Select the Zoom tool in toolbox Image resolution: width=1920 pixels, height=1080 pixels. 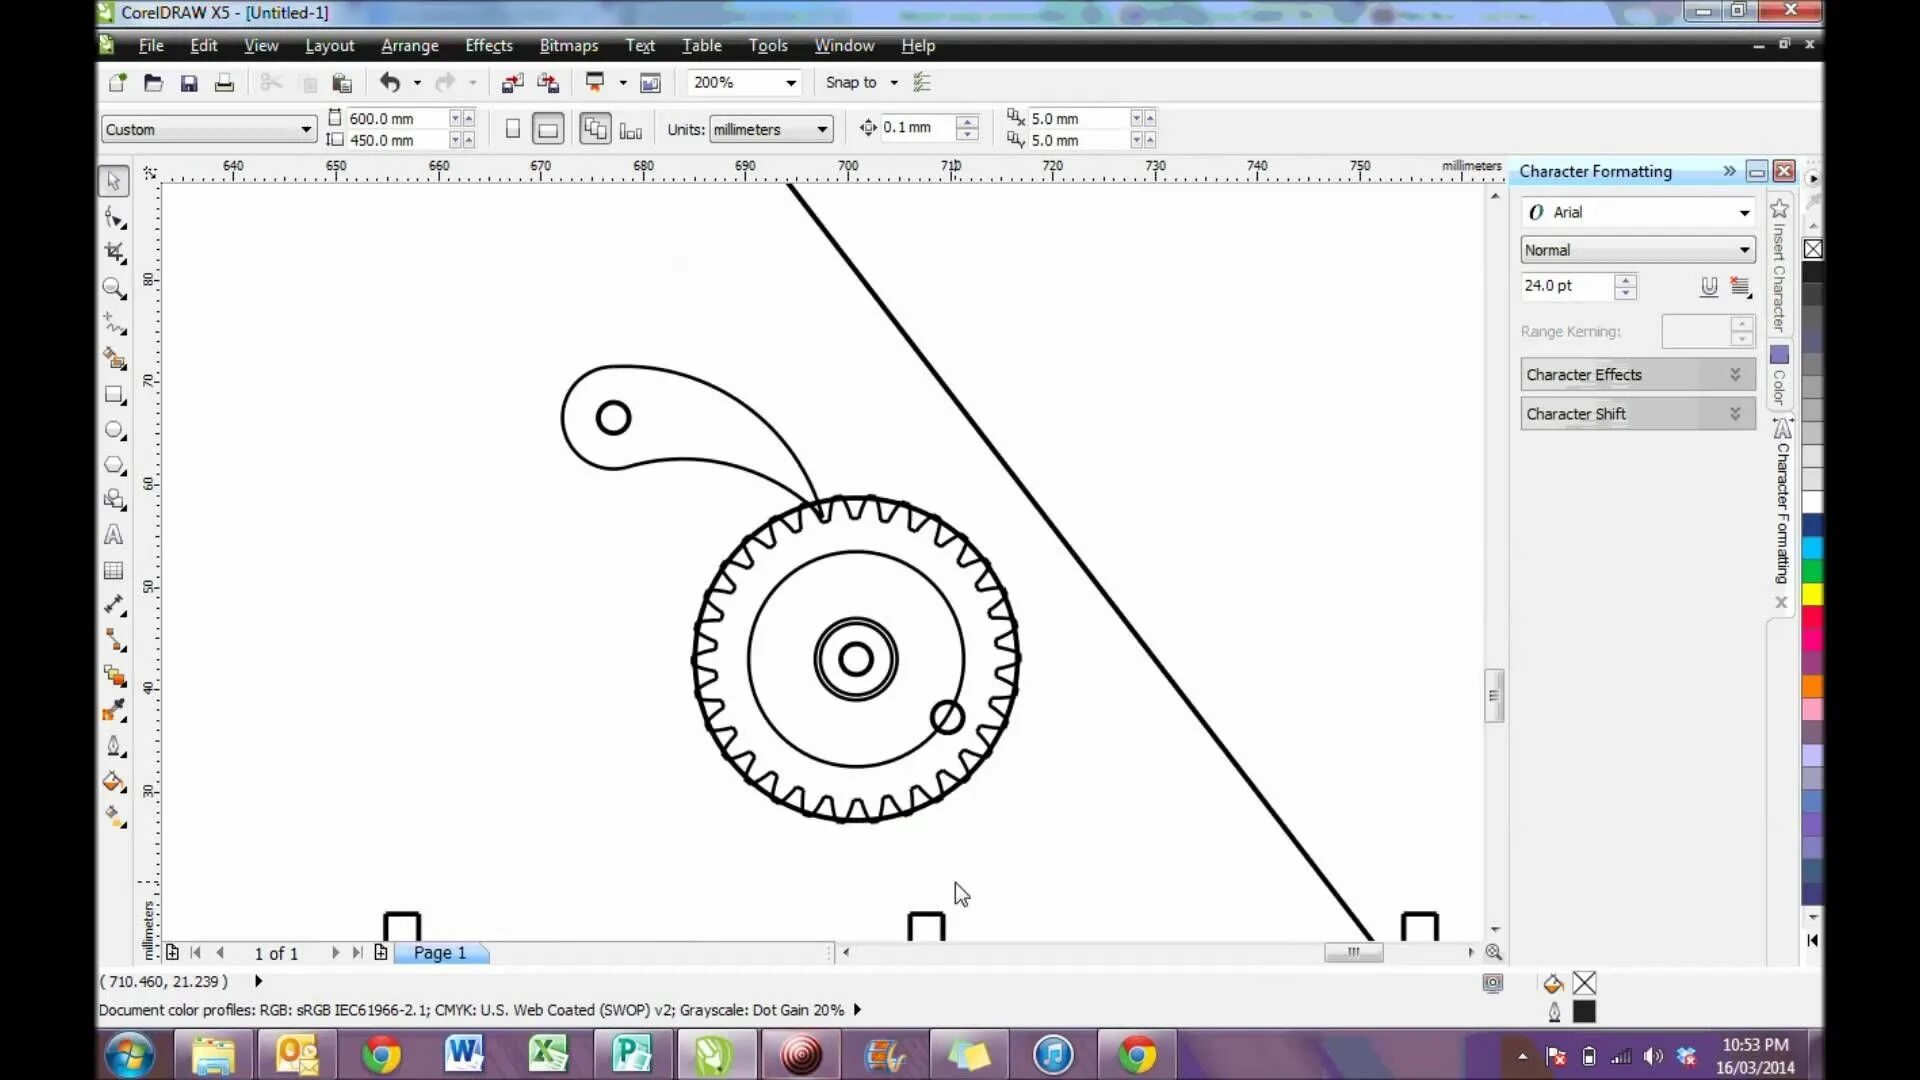[x=114, y=288]
